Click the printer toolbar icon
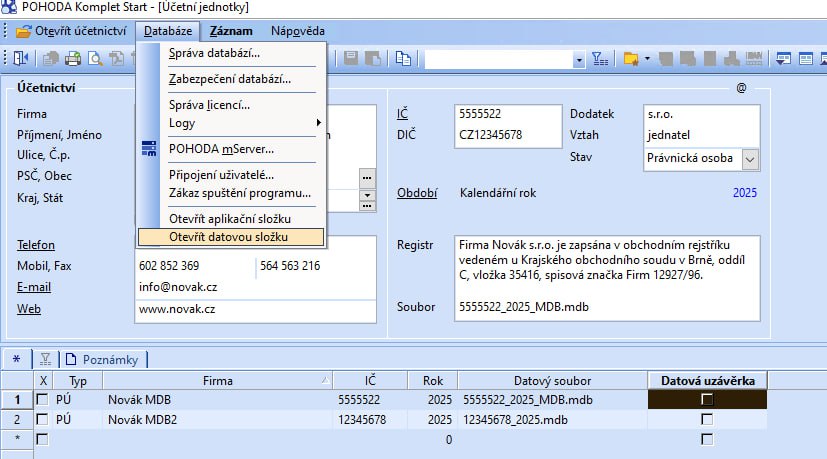The width and height of the screenshot is (827, 459). [73, 59]
